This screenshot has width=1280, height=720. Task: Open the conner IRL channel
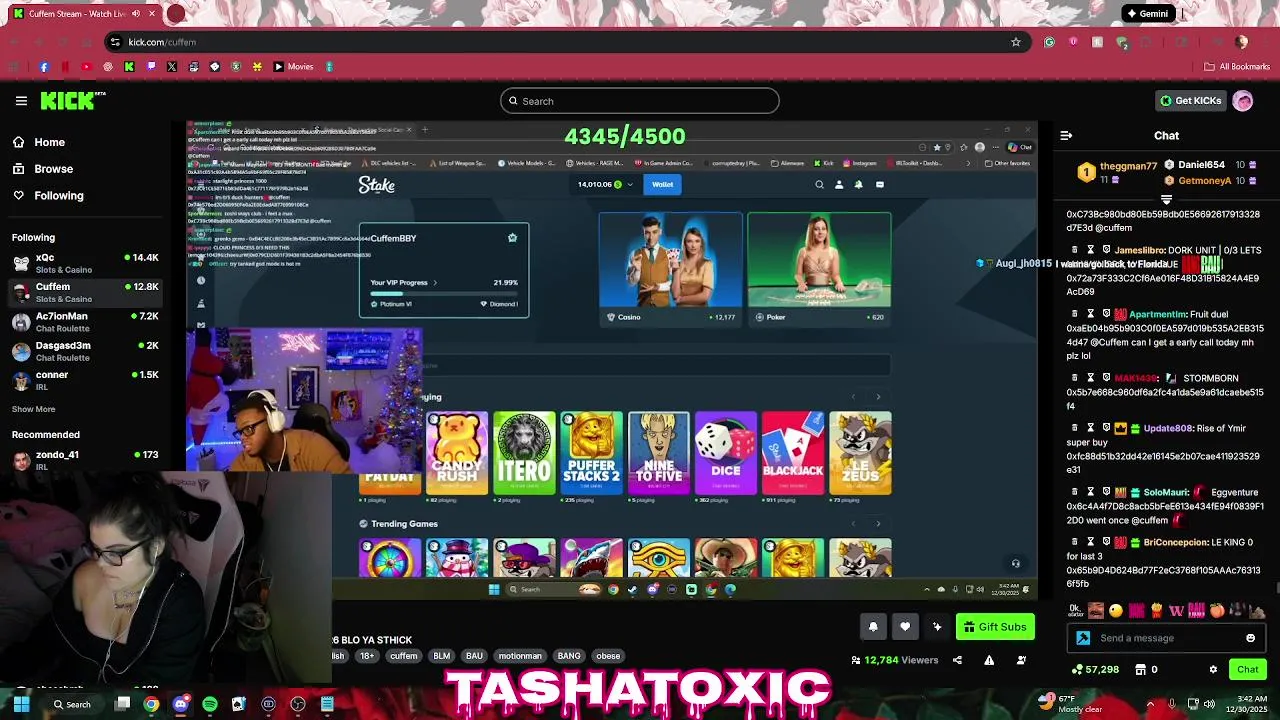tap(85, 380)
